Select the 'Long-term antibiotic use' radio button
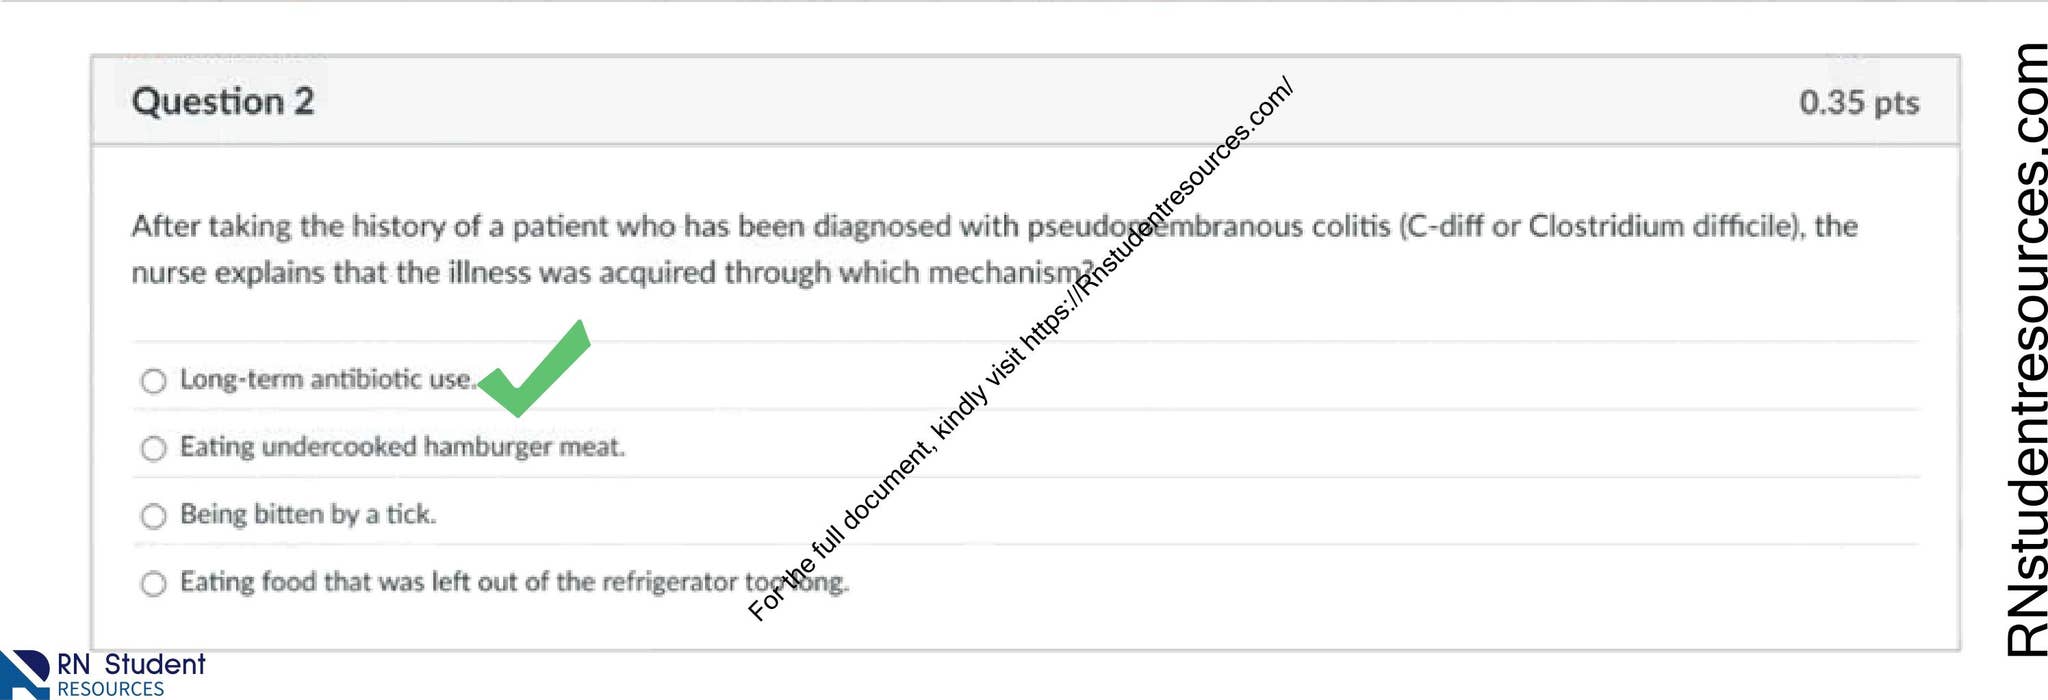The width and height of the screenshot is (2048, 700). tap(153, 381)
